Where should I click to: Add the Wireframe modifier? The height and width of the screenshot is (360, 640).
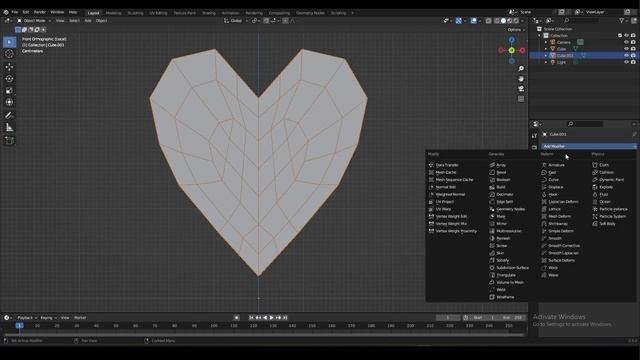pos(505,297)
